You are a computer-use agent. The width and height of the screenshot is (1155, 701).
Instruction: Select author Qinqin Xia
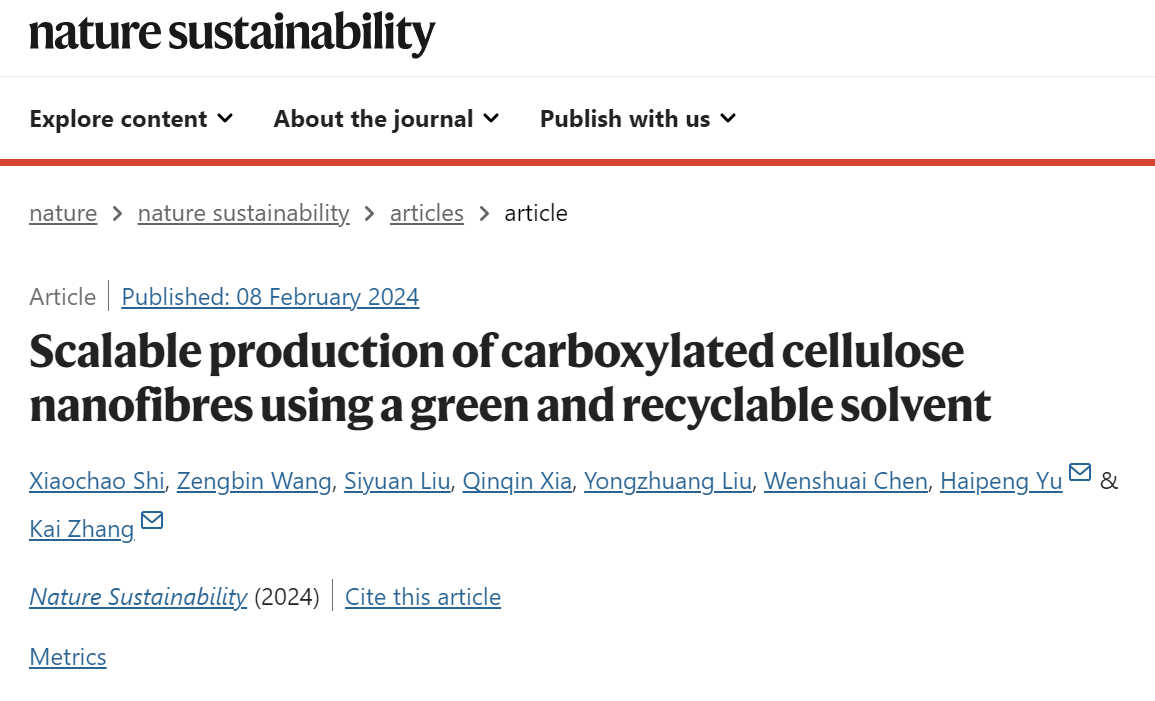pos(517,481)
